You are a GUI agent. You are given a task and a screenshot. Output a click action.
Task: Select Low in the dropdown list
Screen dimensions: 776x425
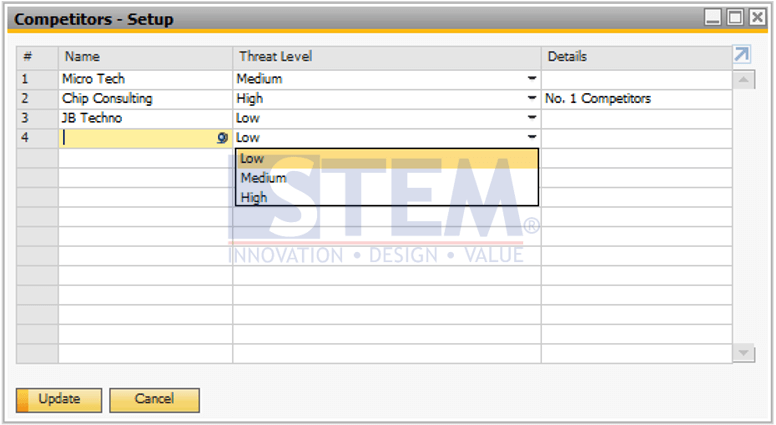(x=387, y=159)
